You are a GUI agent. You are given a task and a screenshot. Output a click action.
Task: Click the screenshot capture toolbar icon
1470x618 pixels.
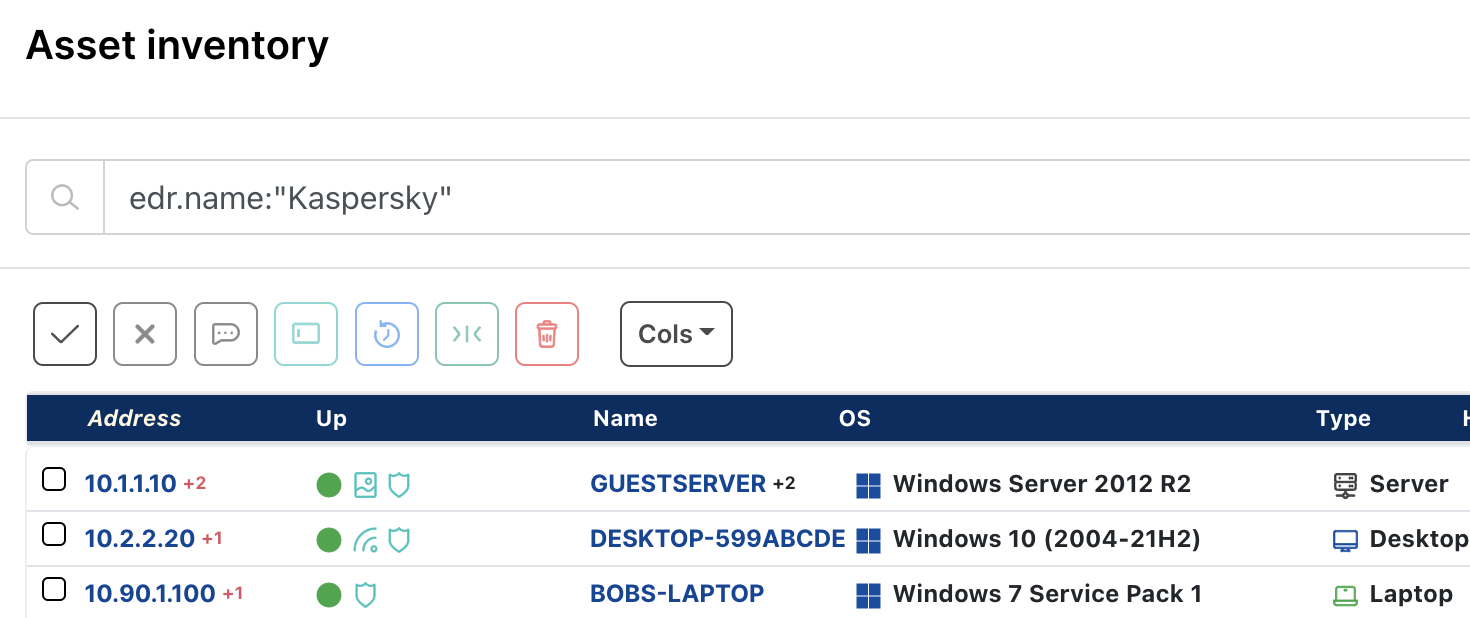tap(306, 334)
